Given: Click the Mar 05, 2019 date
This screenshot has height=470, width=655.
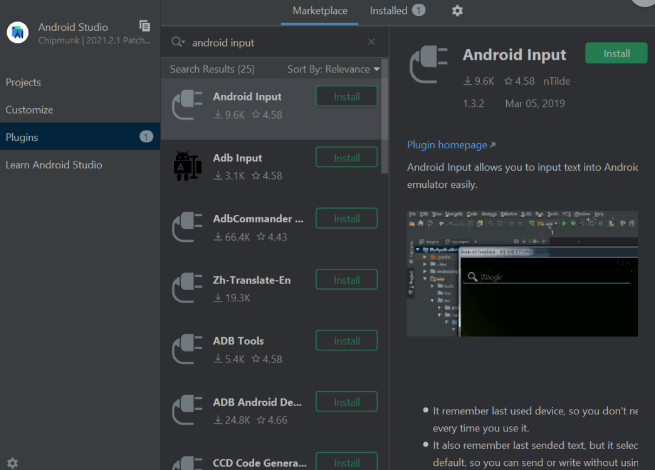Looking at the screenshot, I should tap(535, 103).
